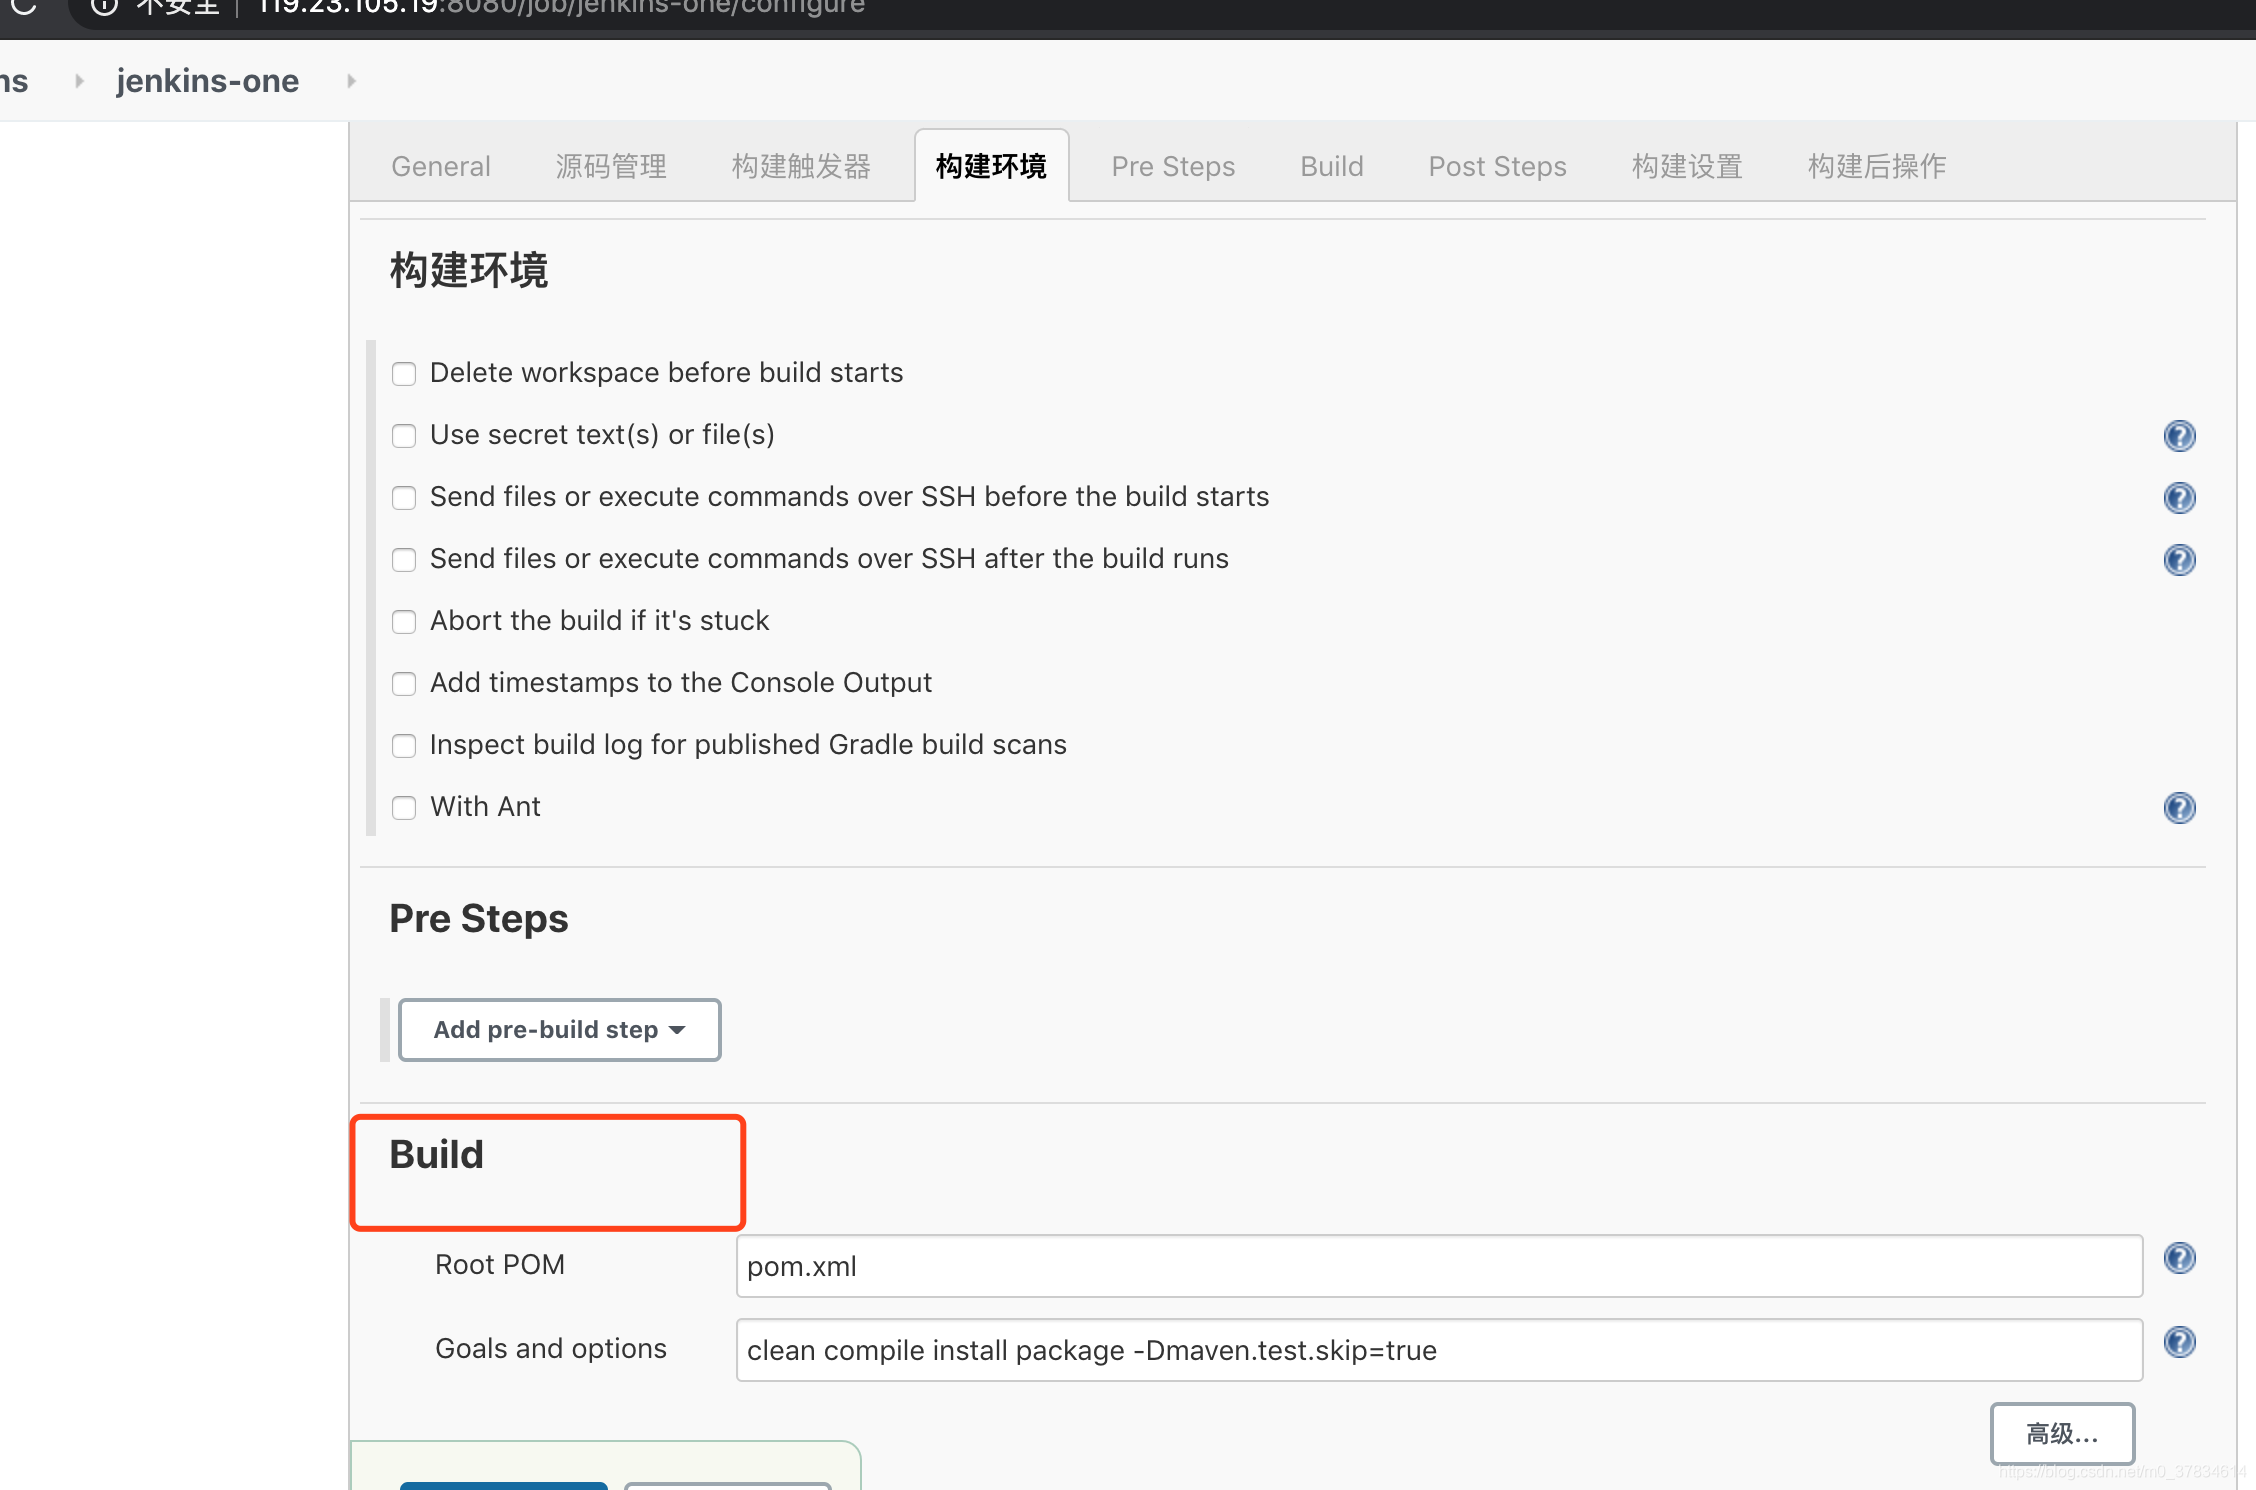Screen dimensions: 2256x1490
Task: Tick Abort the build if it's stuck
Action: (404, 622)
